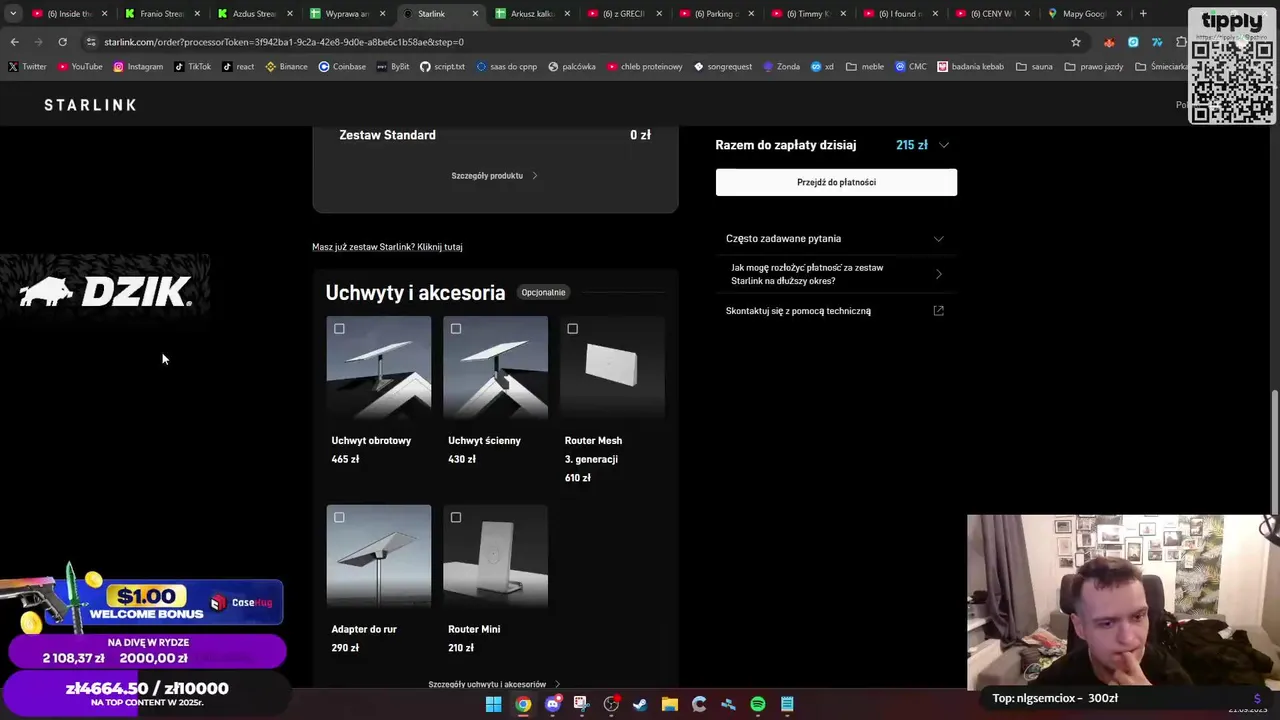Click the Przejdź do płatności button
1280x720 pixels.
(x=836, y=182)
